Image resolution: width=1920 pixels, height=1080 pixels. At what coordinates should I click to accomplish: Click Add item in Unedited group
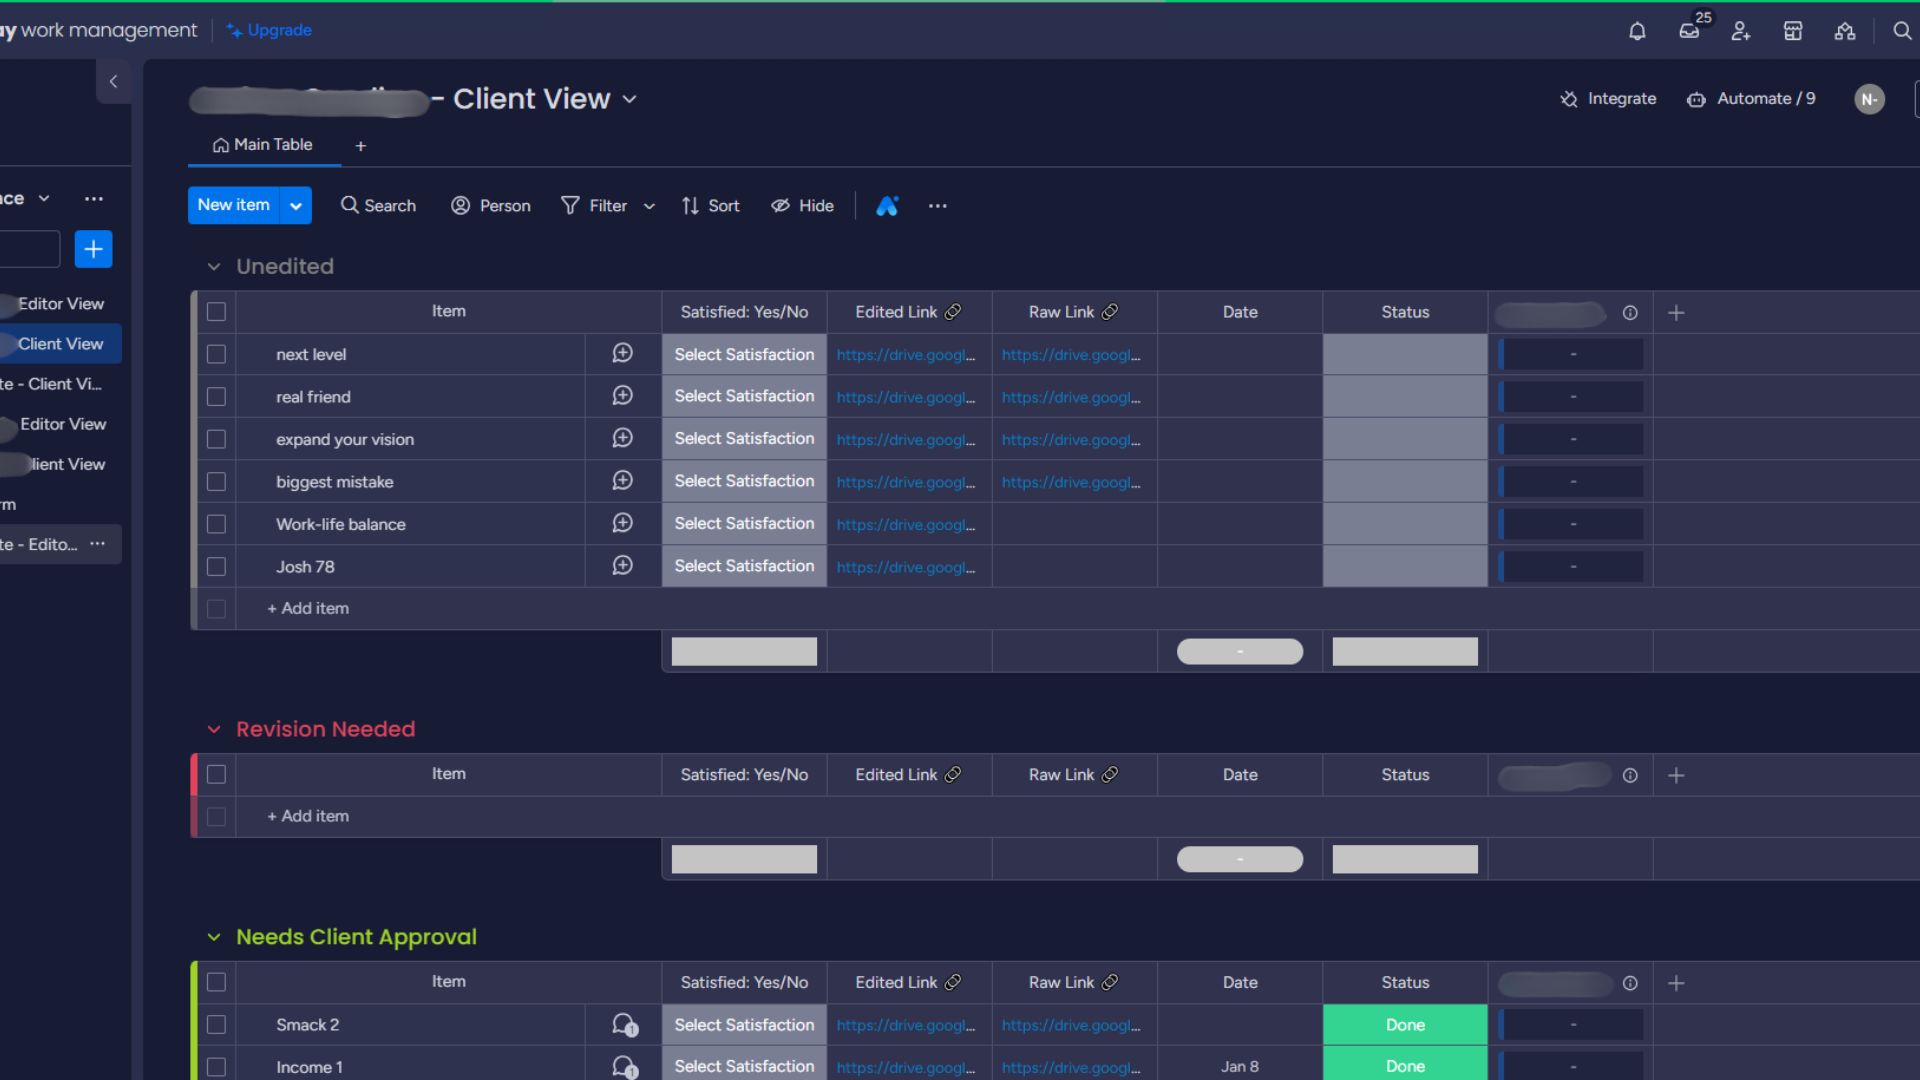tap(308, 608)
